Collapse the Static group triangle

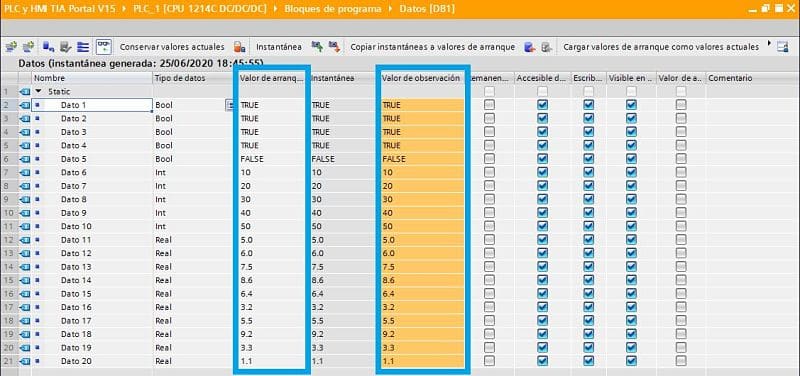tap(39, 92)
